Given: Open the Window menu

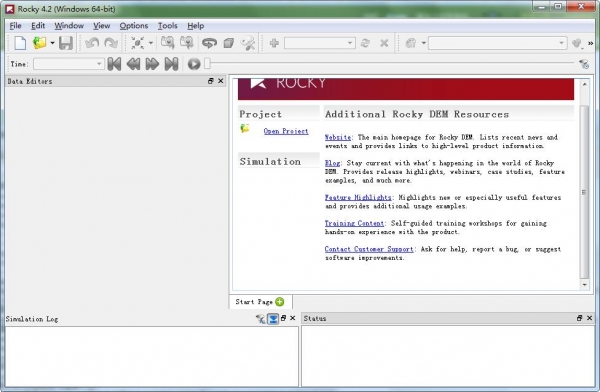Looking at the screenshot, I should click(69, 26).
